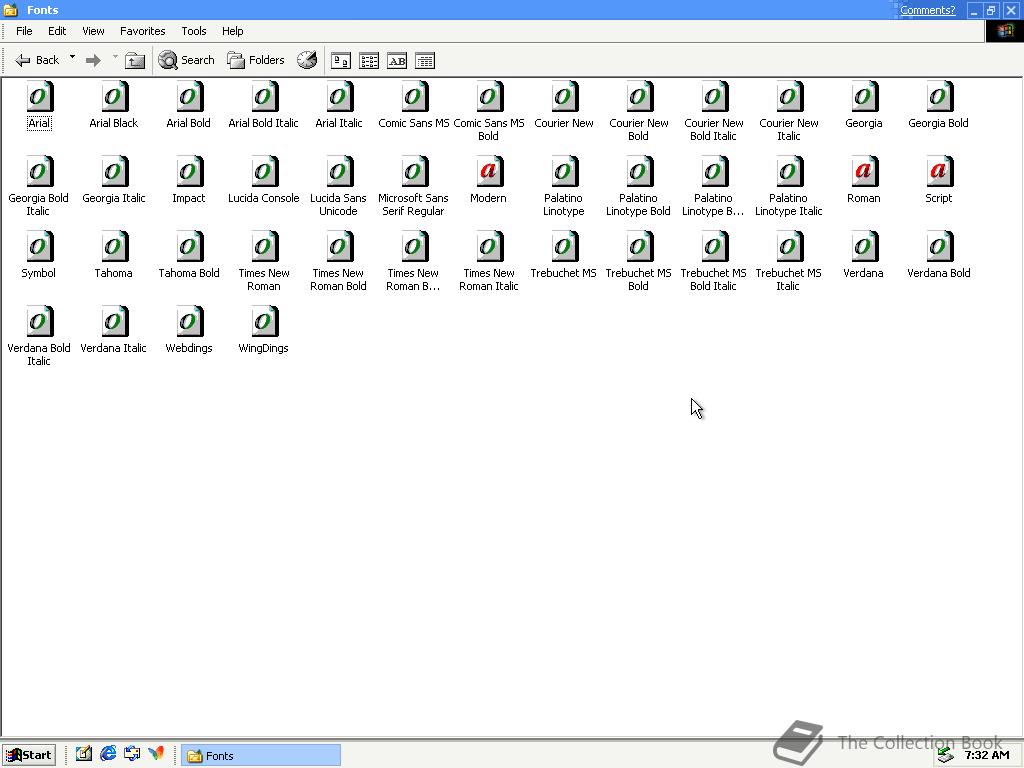This screenshot has height=768, width=1024.
Task: Select the red Script font icon
Action: 939,172
